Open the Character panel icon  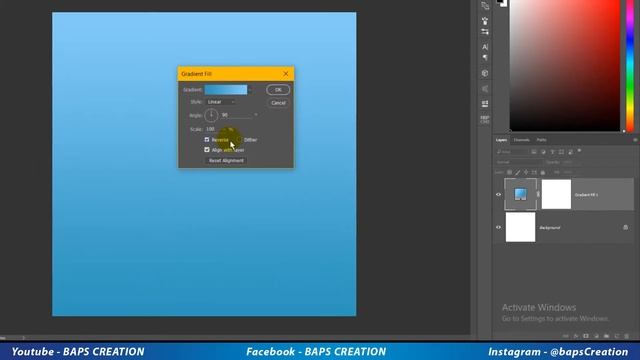tap(485, 47)
